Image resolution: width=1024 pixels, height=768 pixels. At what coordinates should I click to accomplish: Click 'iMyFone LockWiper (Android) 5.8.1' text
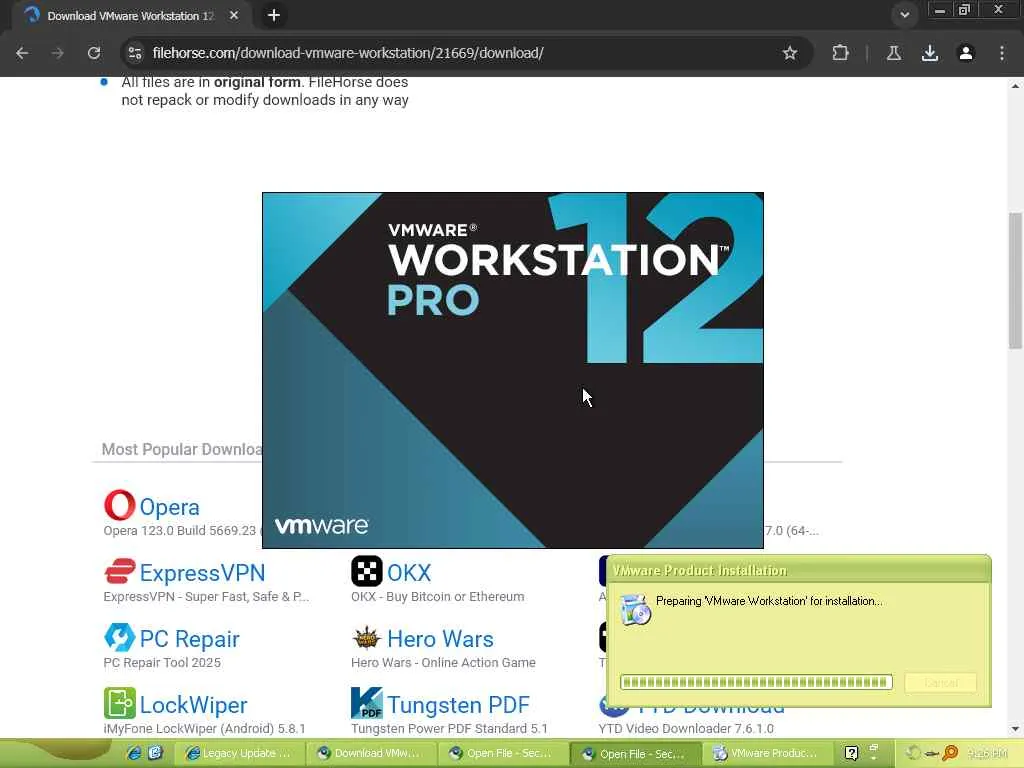click(x=204, y=728)
